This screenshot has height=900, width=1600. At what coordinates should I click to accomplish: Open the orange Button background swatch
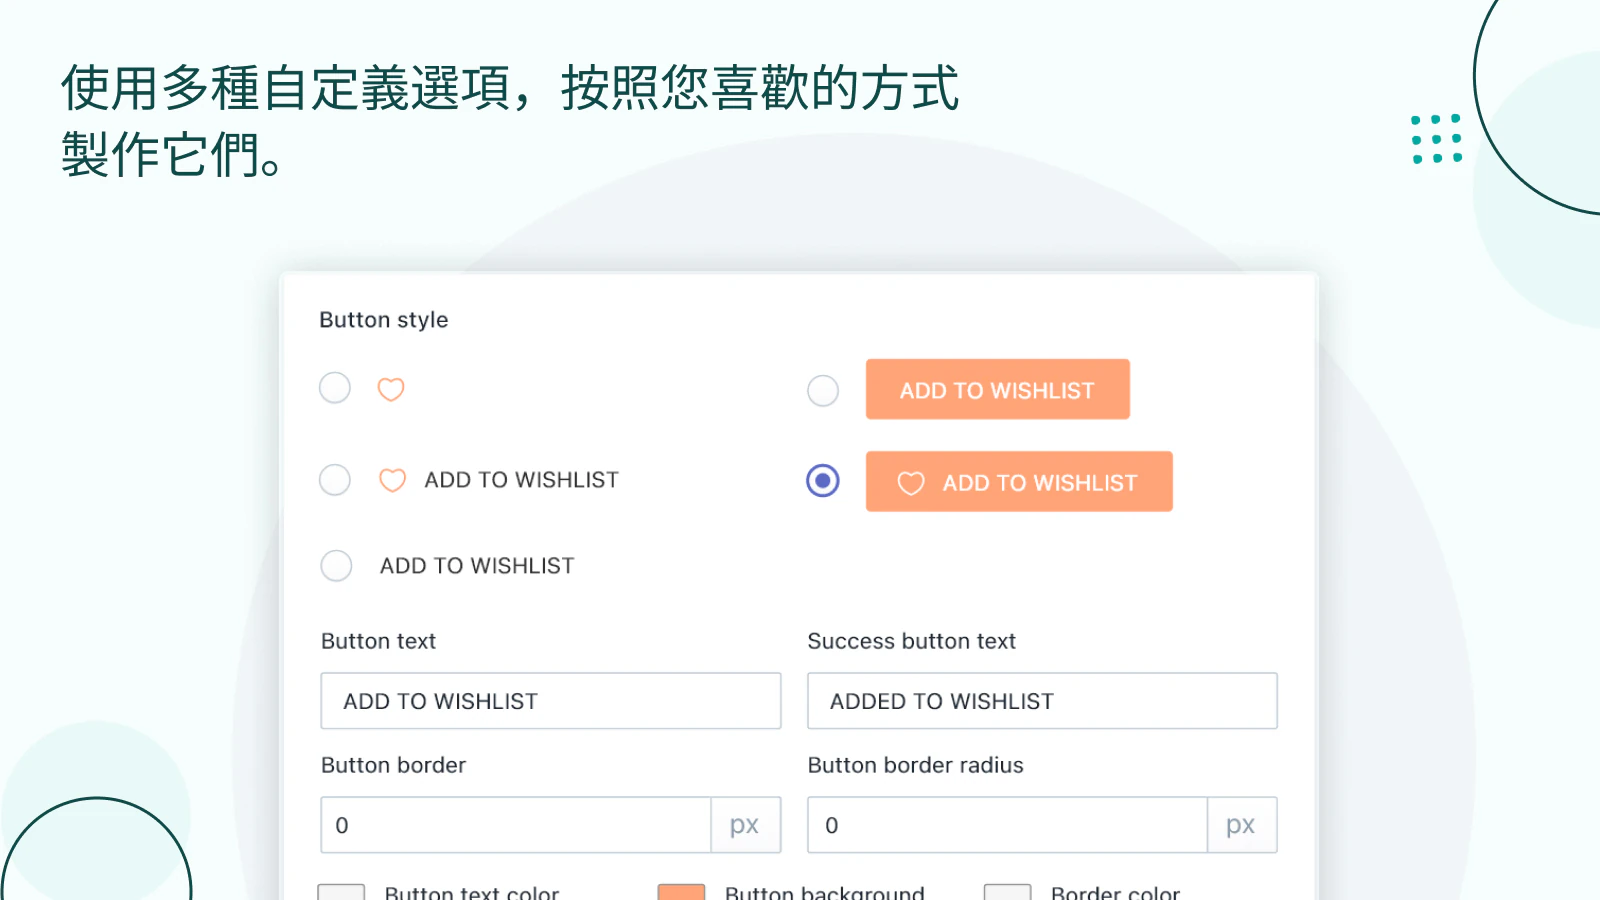point(682,892)
